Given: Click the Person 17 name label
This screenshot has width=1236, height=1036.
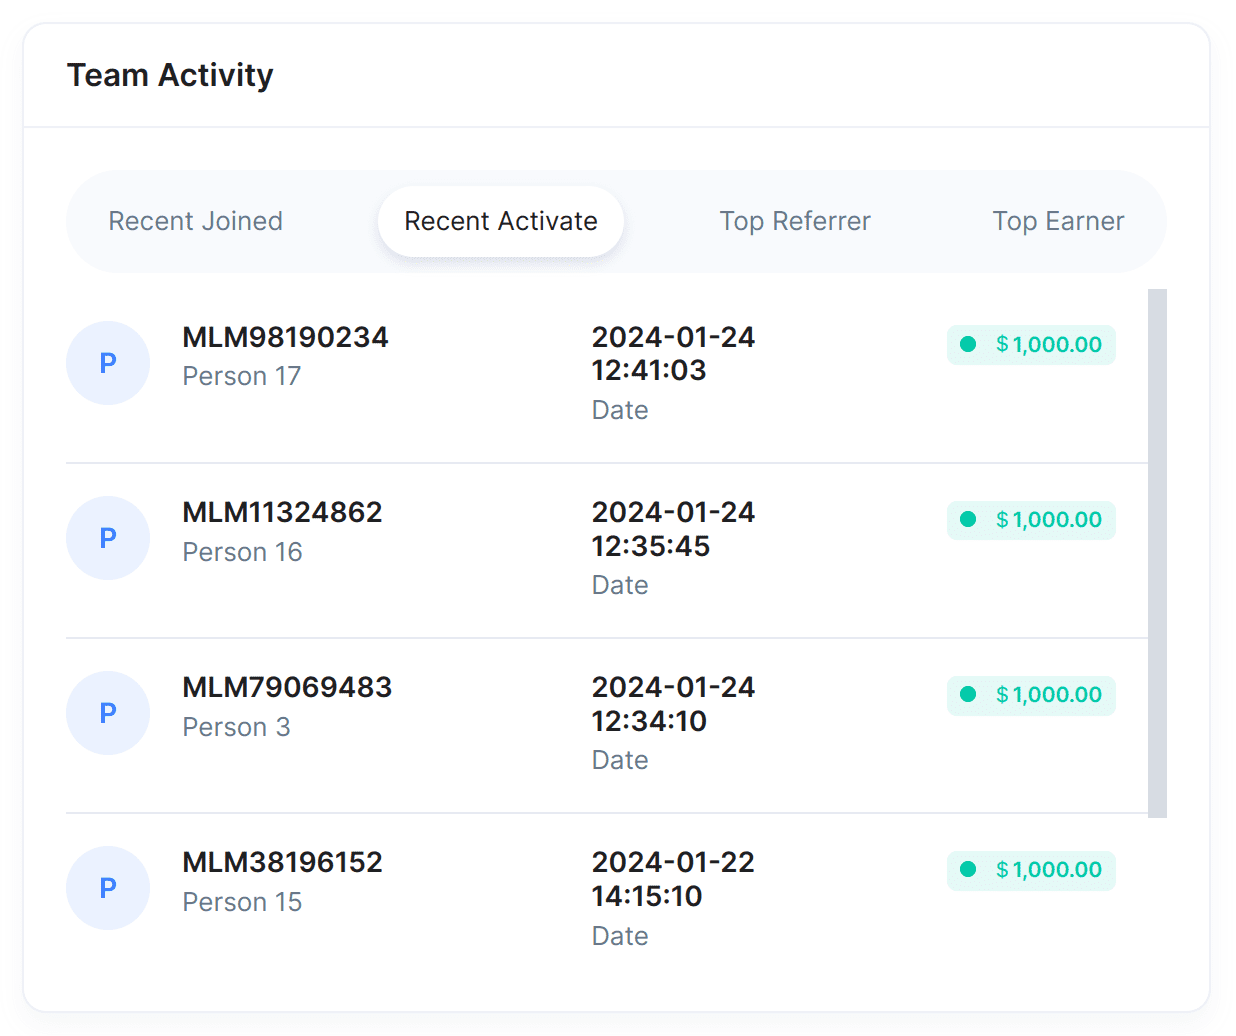Looking at the screenshot, I should point(242,377).
